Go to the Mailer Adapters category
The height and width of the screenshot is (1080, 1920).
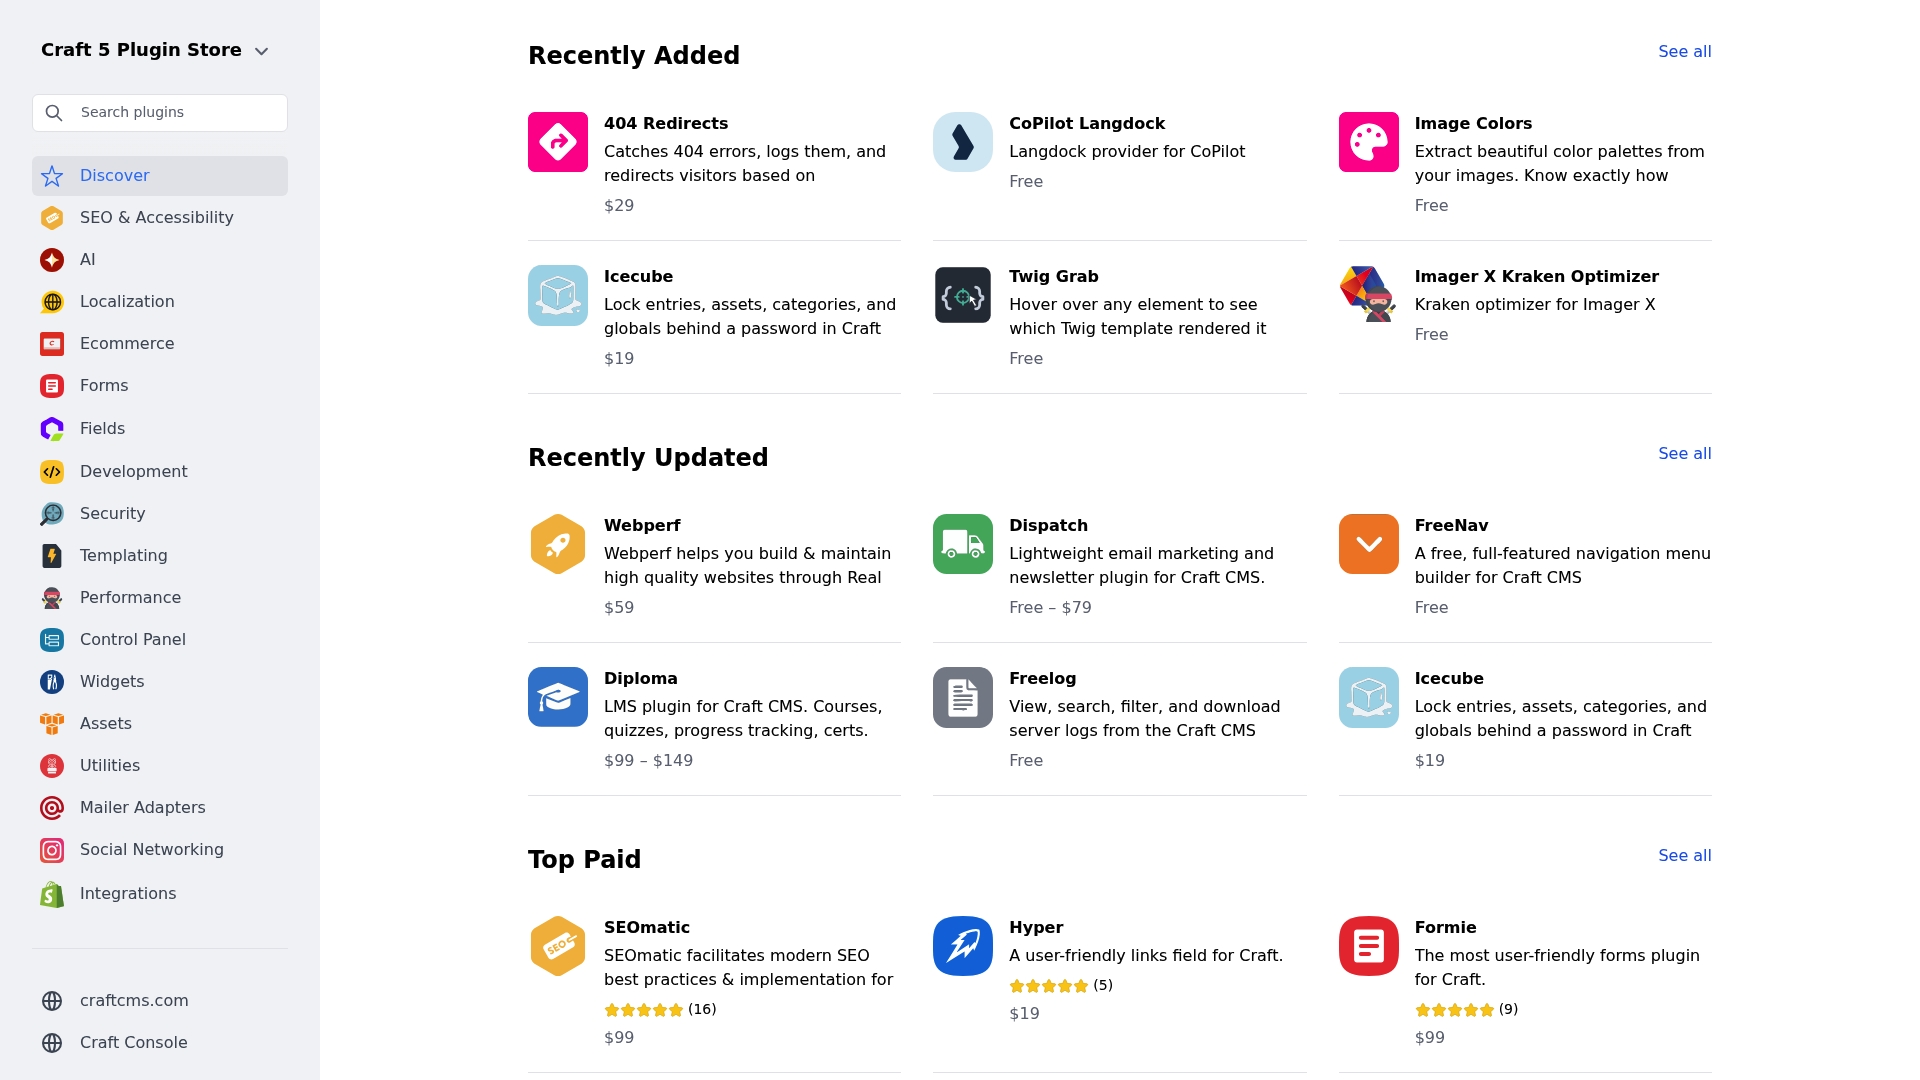click(142, 808)
